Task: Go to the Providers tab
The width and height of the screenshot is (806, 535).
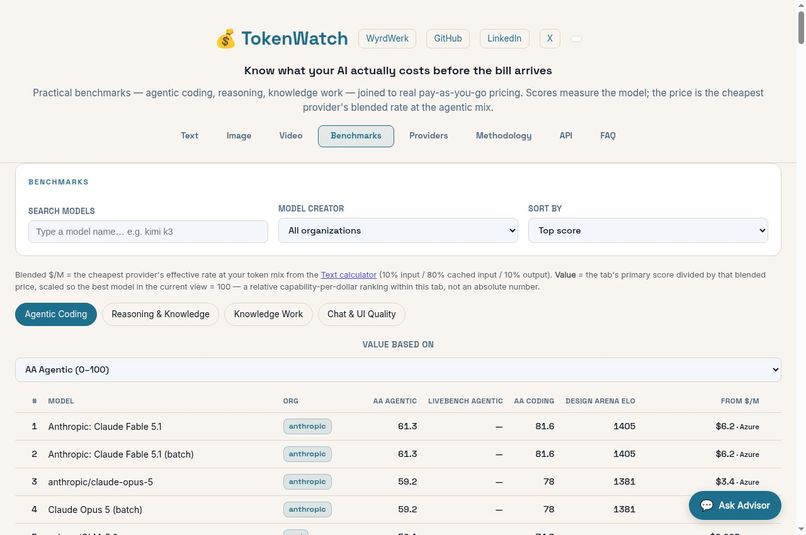Action: 428,136
